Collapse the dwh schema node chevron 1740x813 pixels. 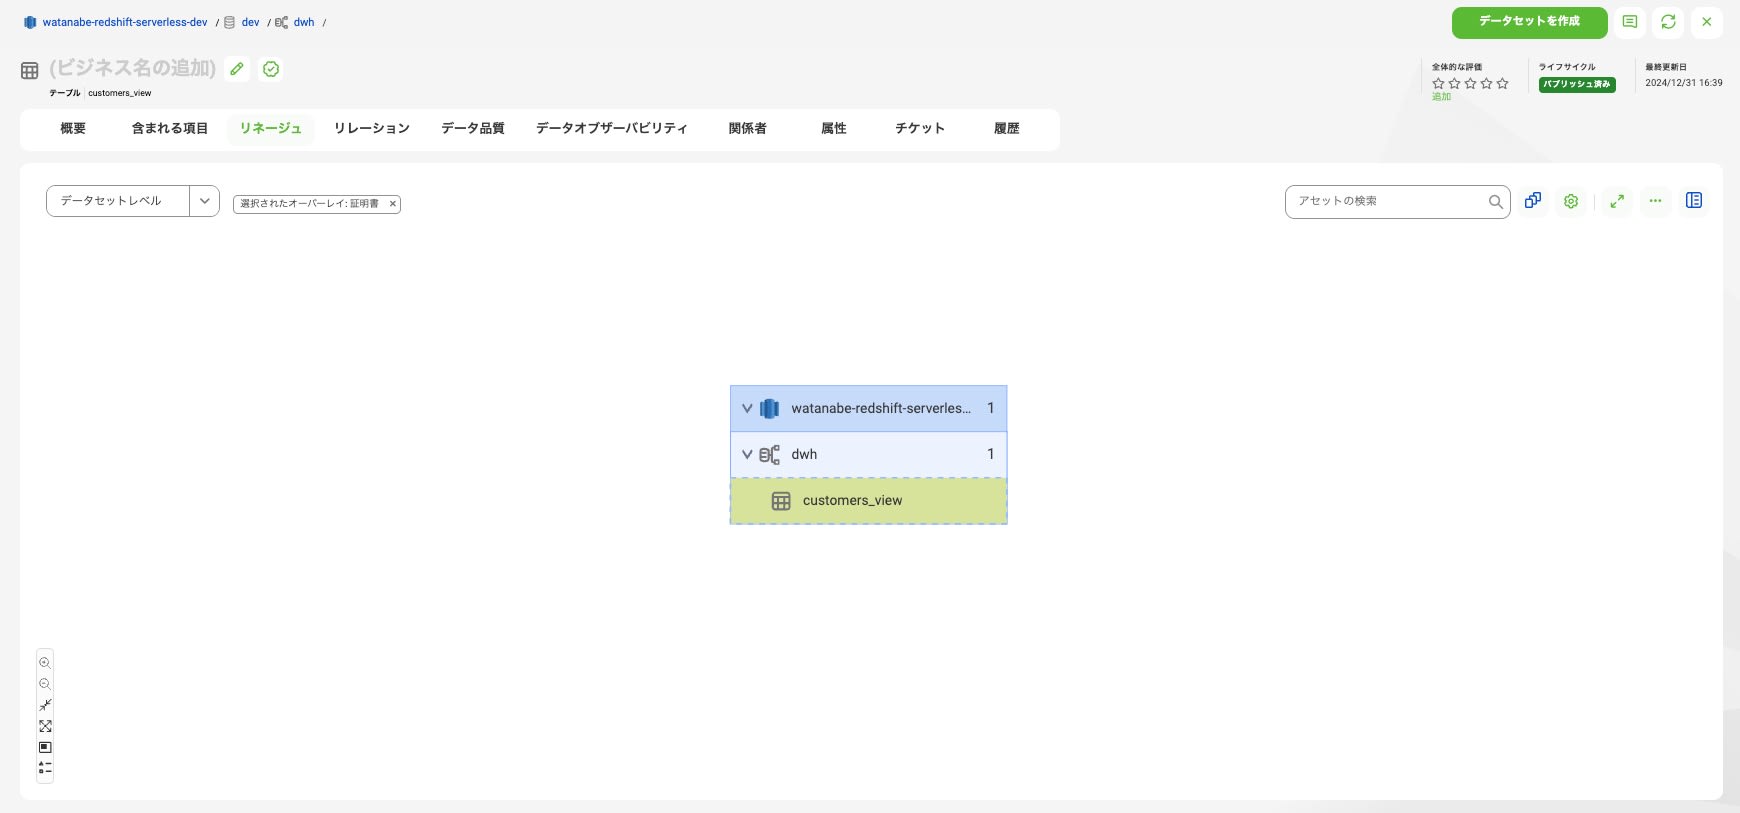pos(747,454)
